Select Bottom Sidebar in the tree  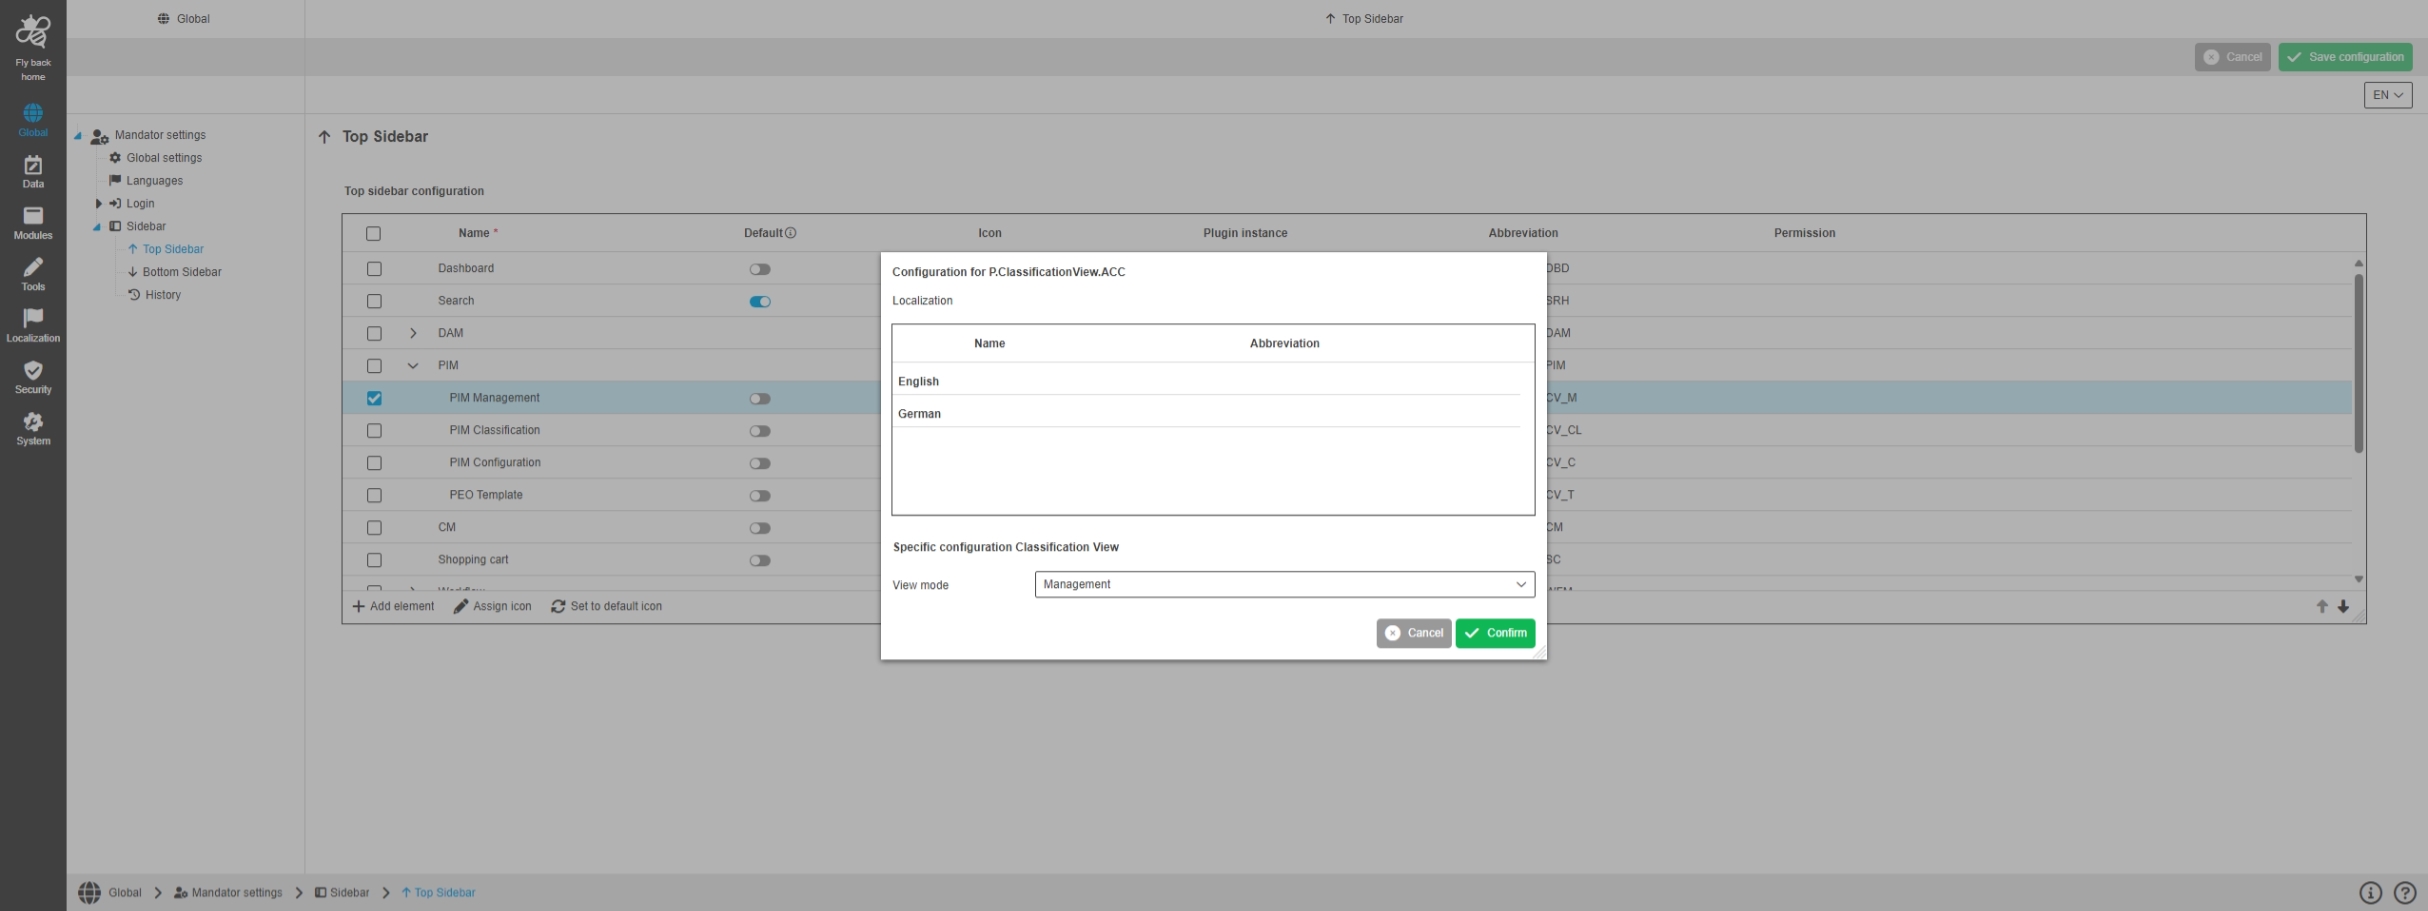point(181,272)
